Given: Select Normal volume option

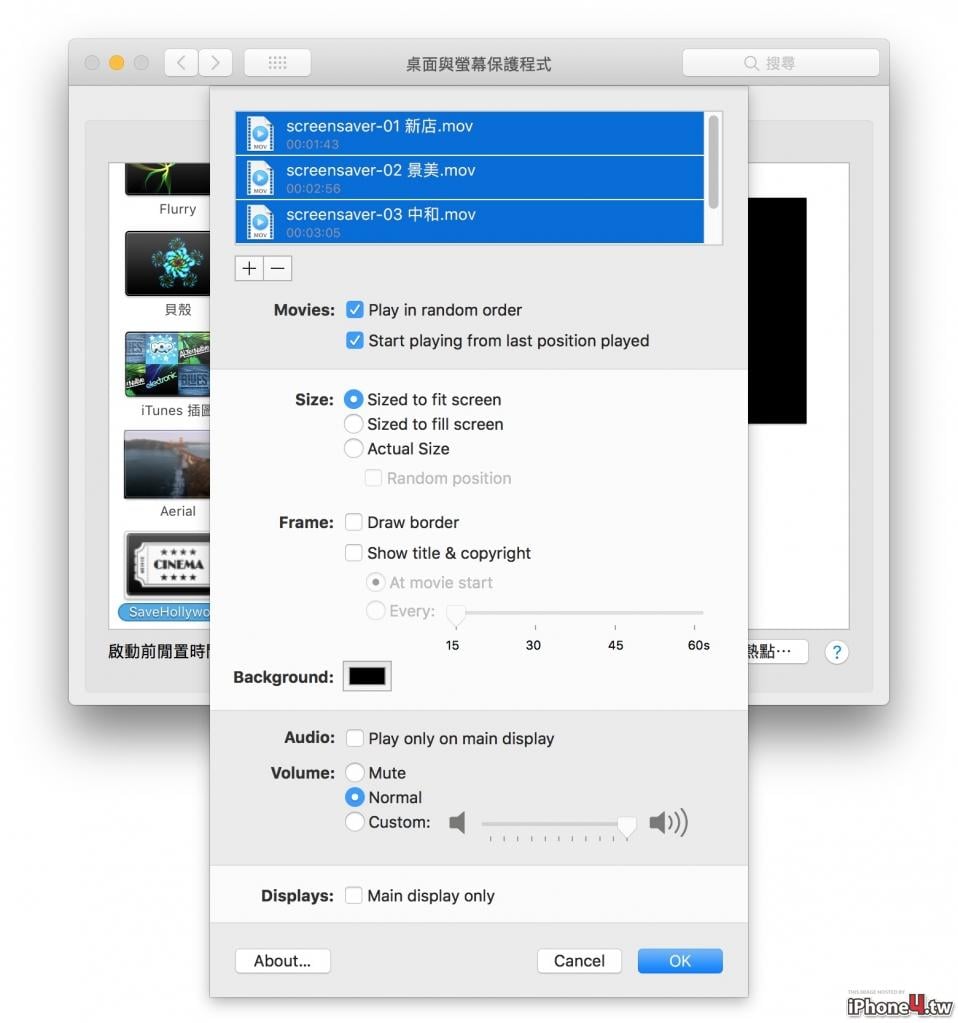Looking at the screenshot, I should click(355, 797).
